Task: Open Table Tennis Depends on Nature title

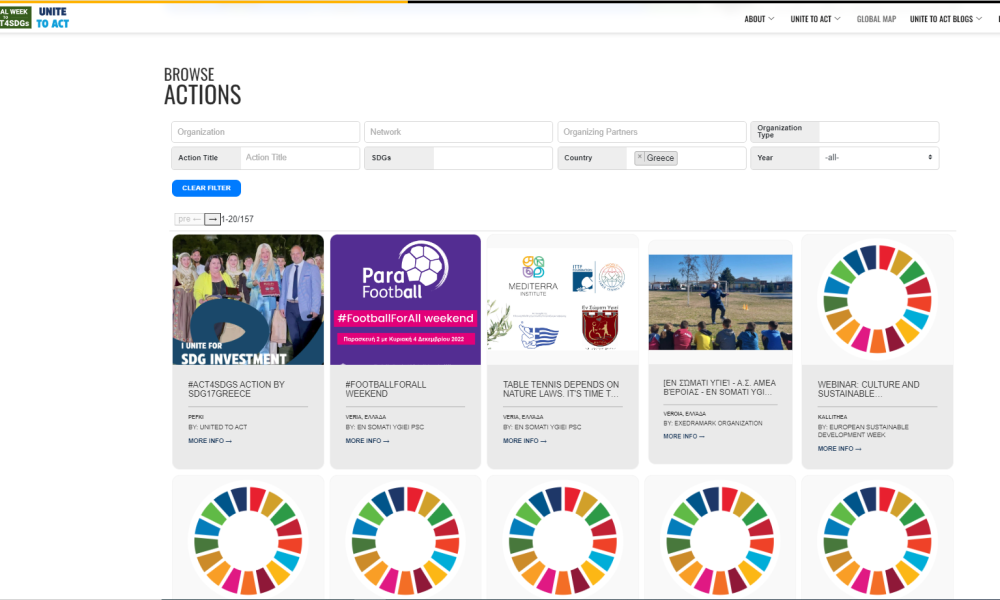Action: coord(561,389)
